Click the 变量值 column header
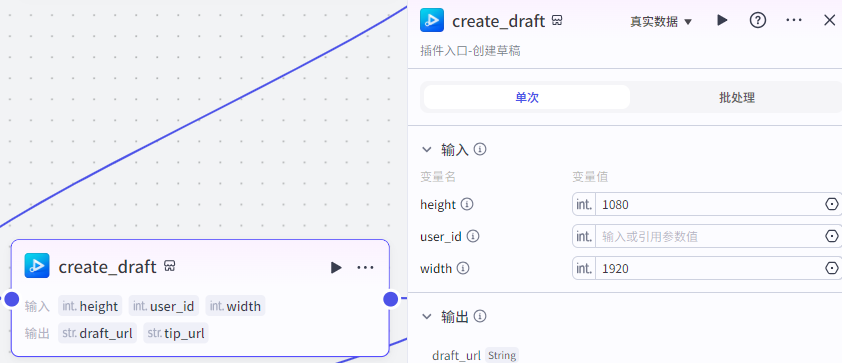Screen dimensions: 842x363 tap(590, 177)
